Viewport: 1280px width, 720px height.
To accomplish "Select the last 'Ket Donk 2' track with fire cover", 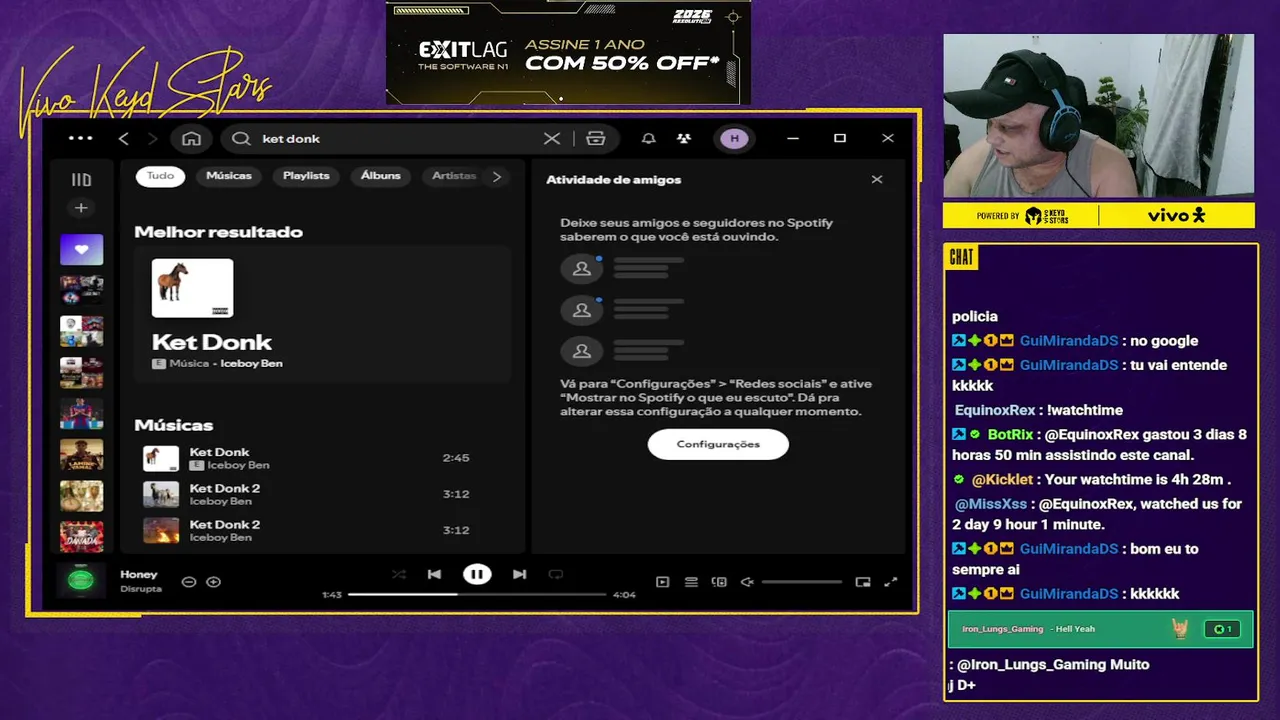I will pyautogui.click(x=322, y=530).
